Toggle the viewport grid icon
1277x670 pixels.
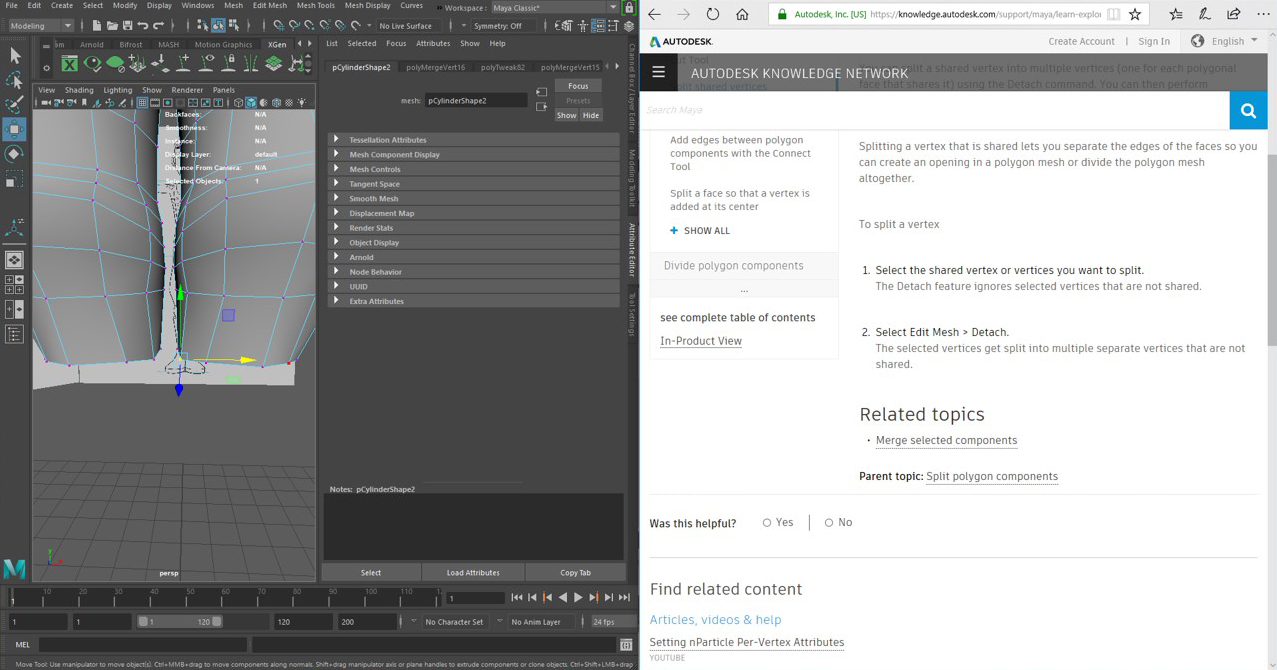pyautogui.click(x=142, y=103)
